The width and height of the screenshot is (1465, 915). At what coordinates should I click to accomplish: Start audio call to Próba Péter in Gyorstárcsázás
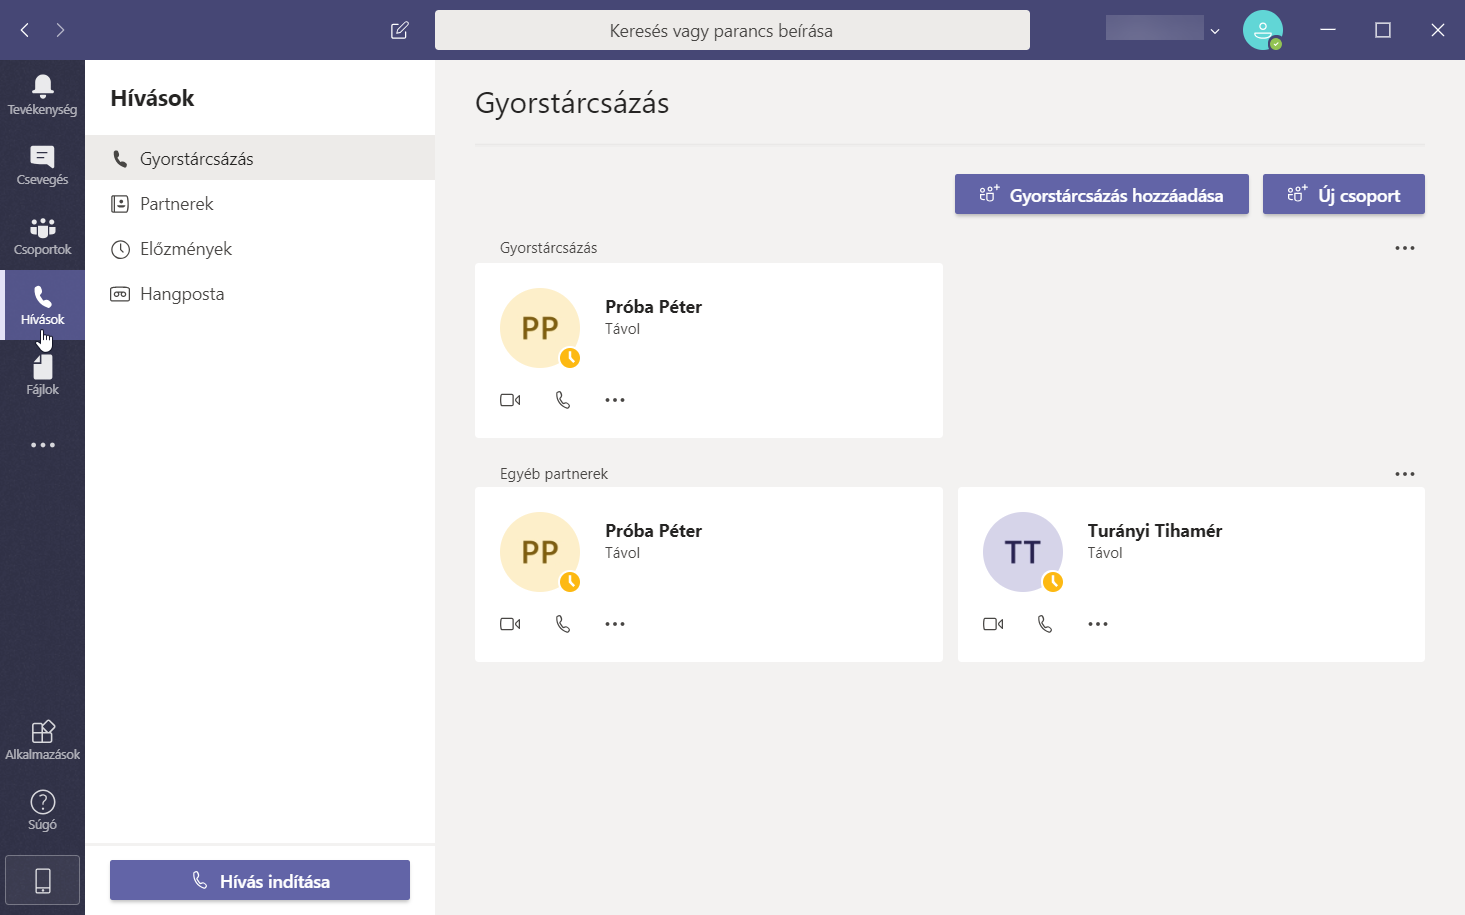click(563, 400)
